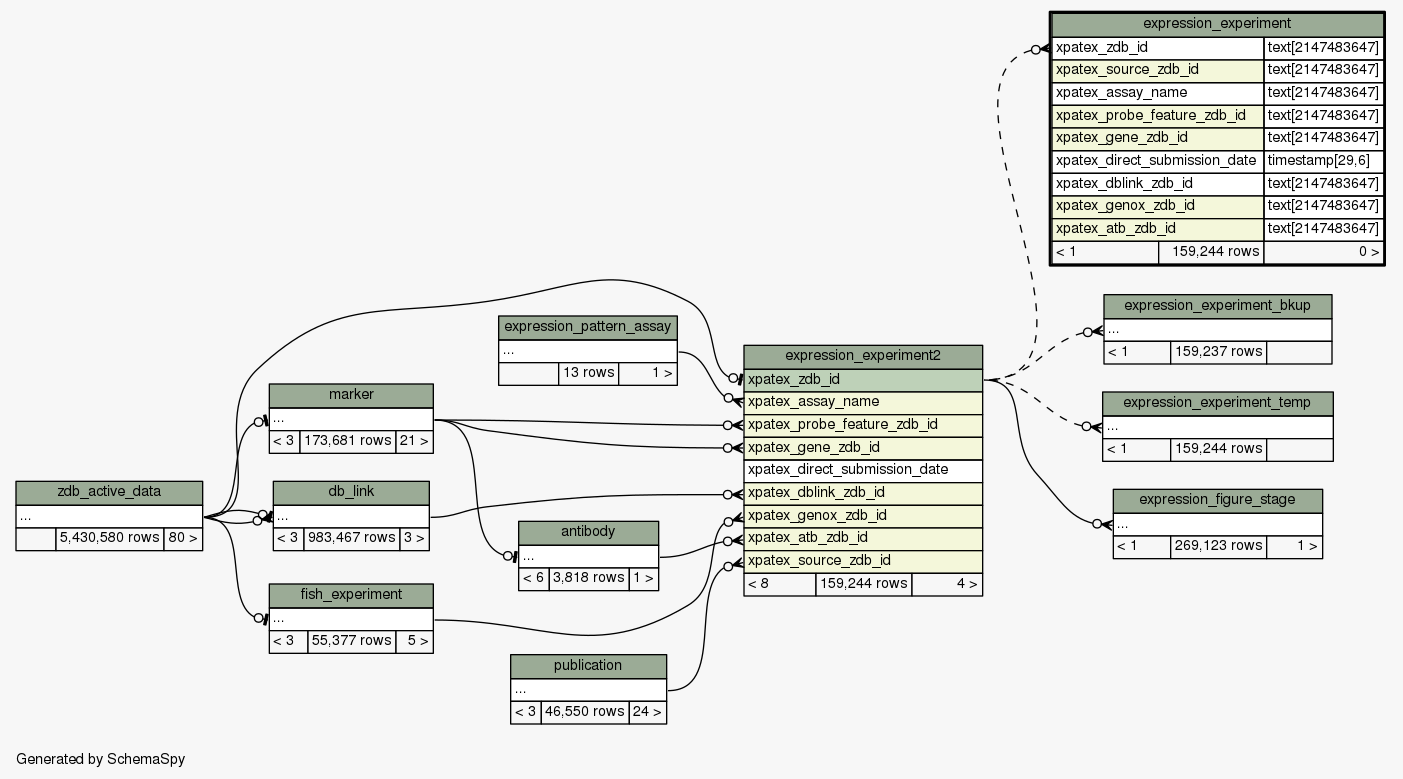Click the expression_figure_stage table title
Screen dimensions: 1403x779
(1217, 500)
